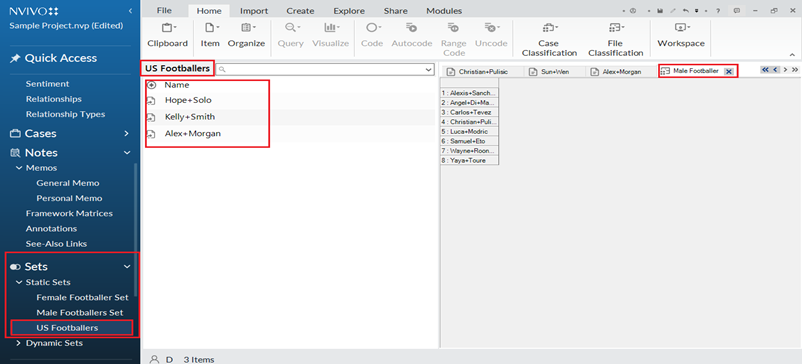Image resolution: width=802 pixels, height=364 pixels.
Task: Collapse the Sets section chevron
Action: click(x=127, y=266)
